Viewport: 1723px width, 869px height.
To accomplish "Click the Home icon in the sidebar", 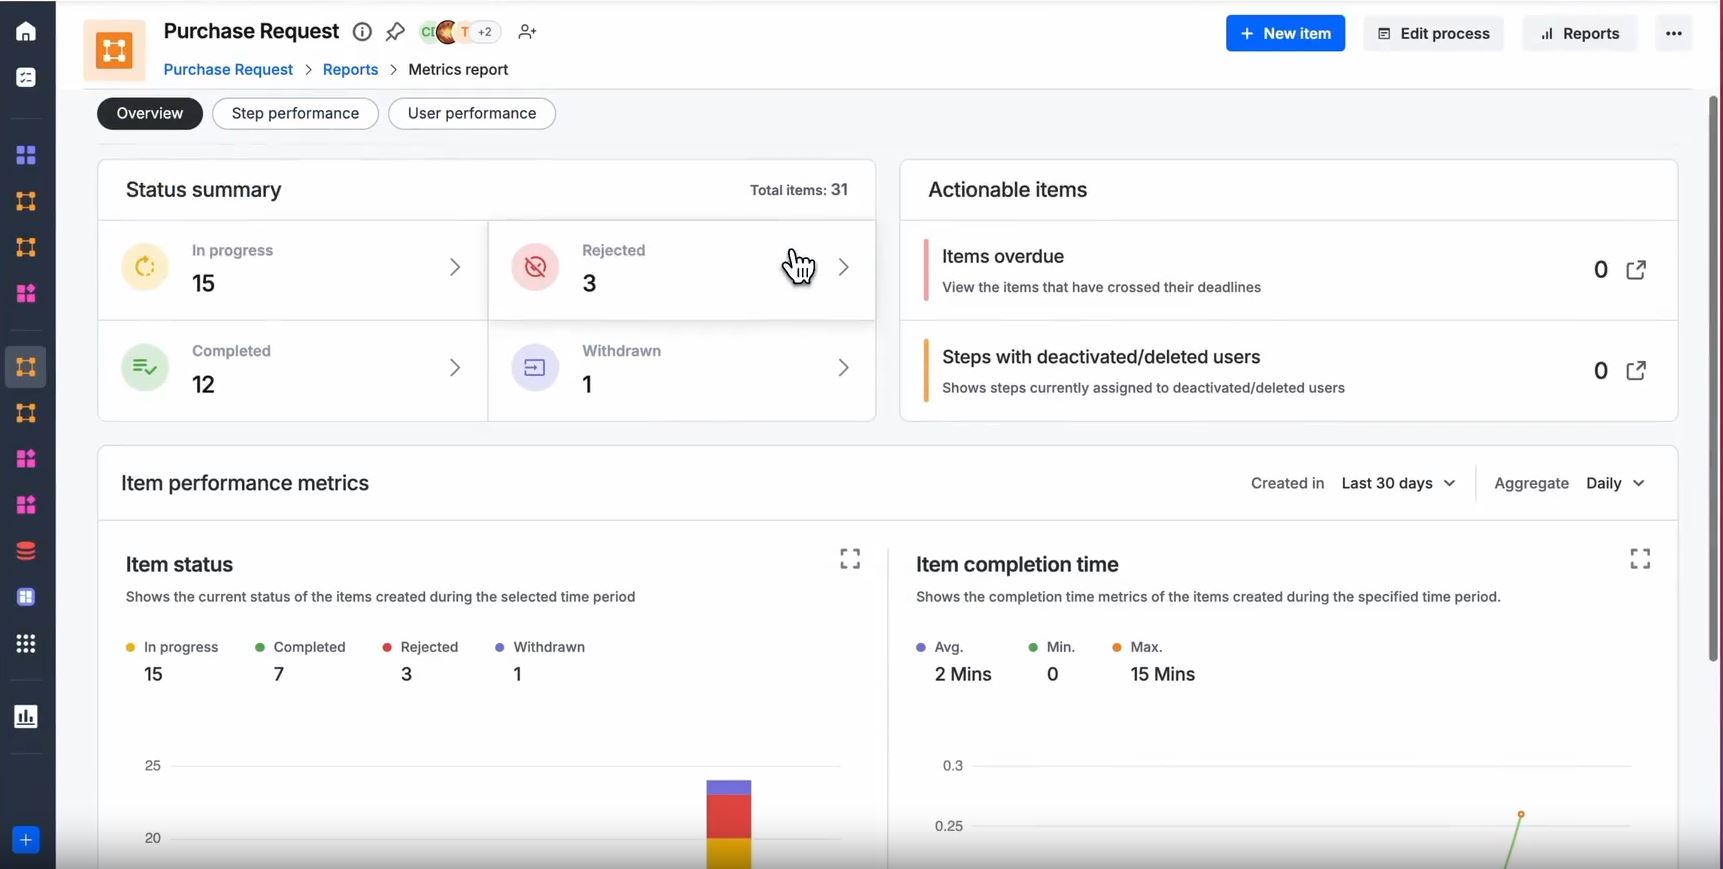I will coord(26,32).
